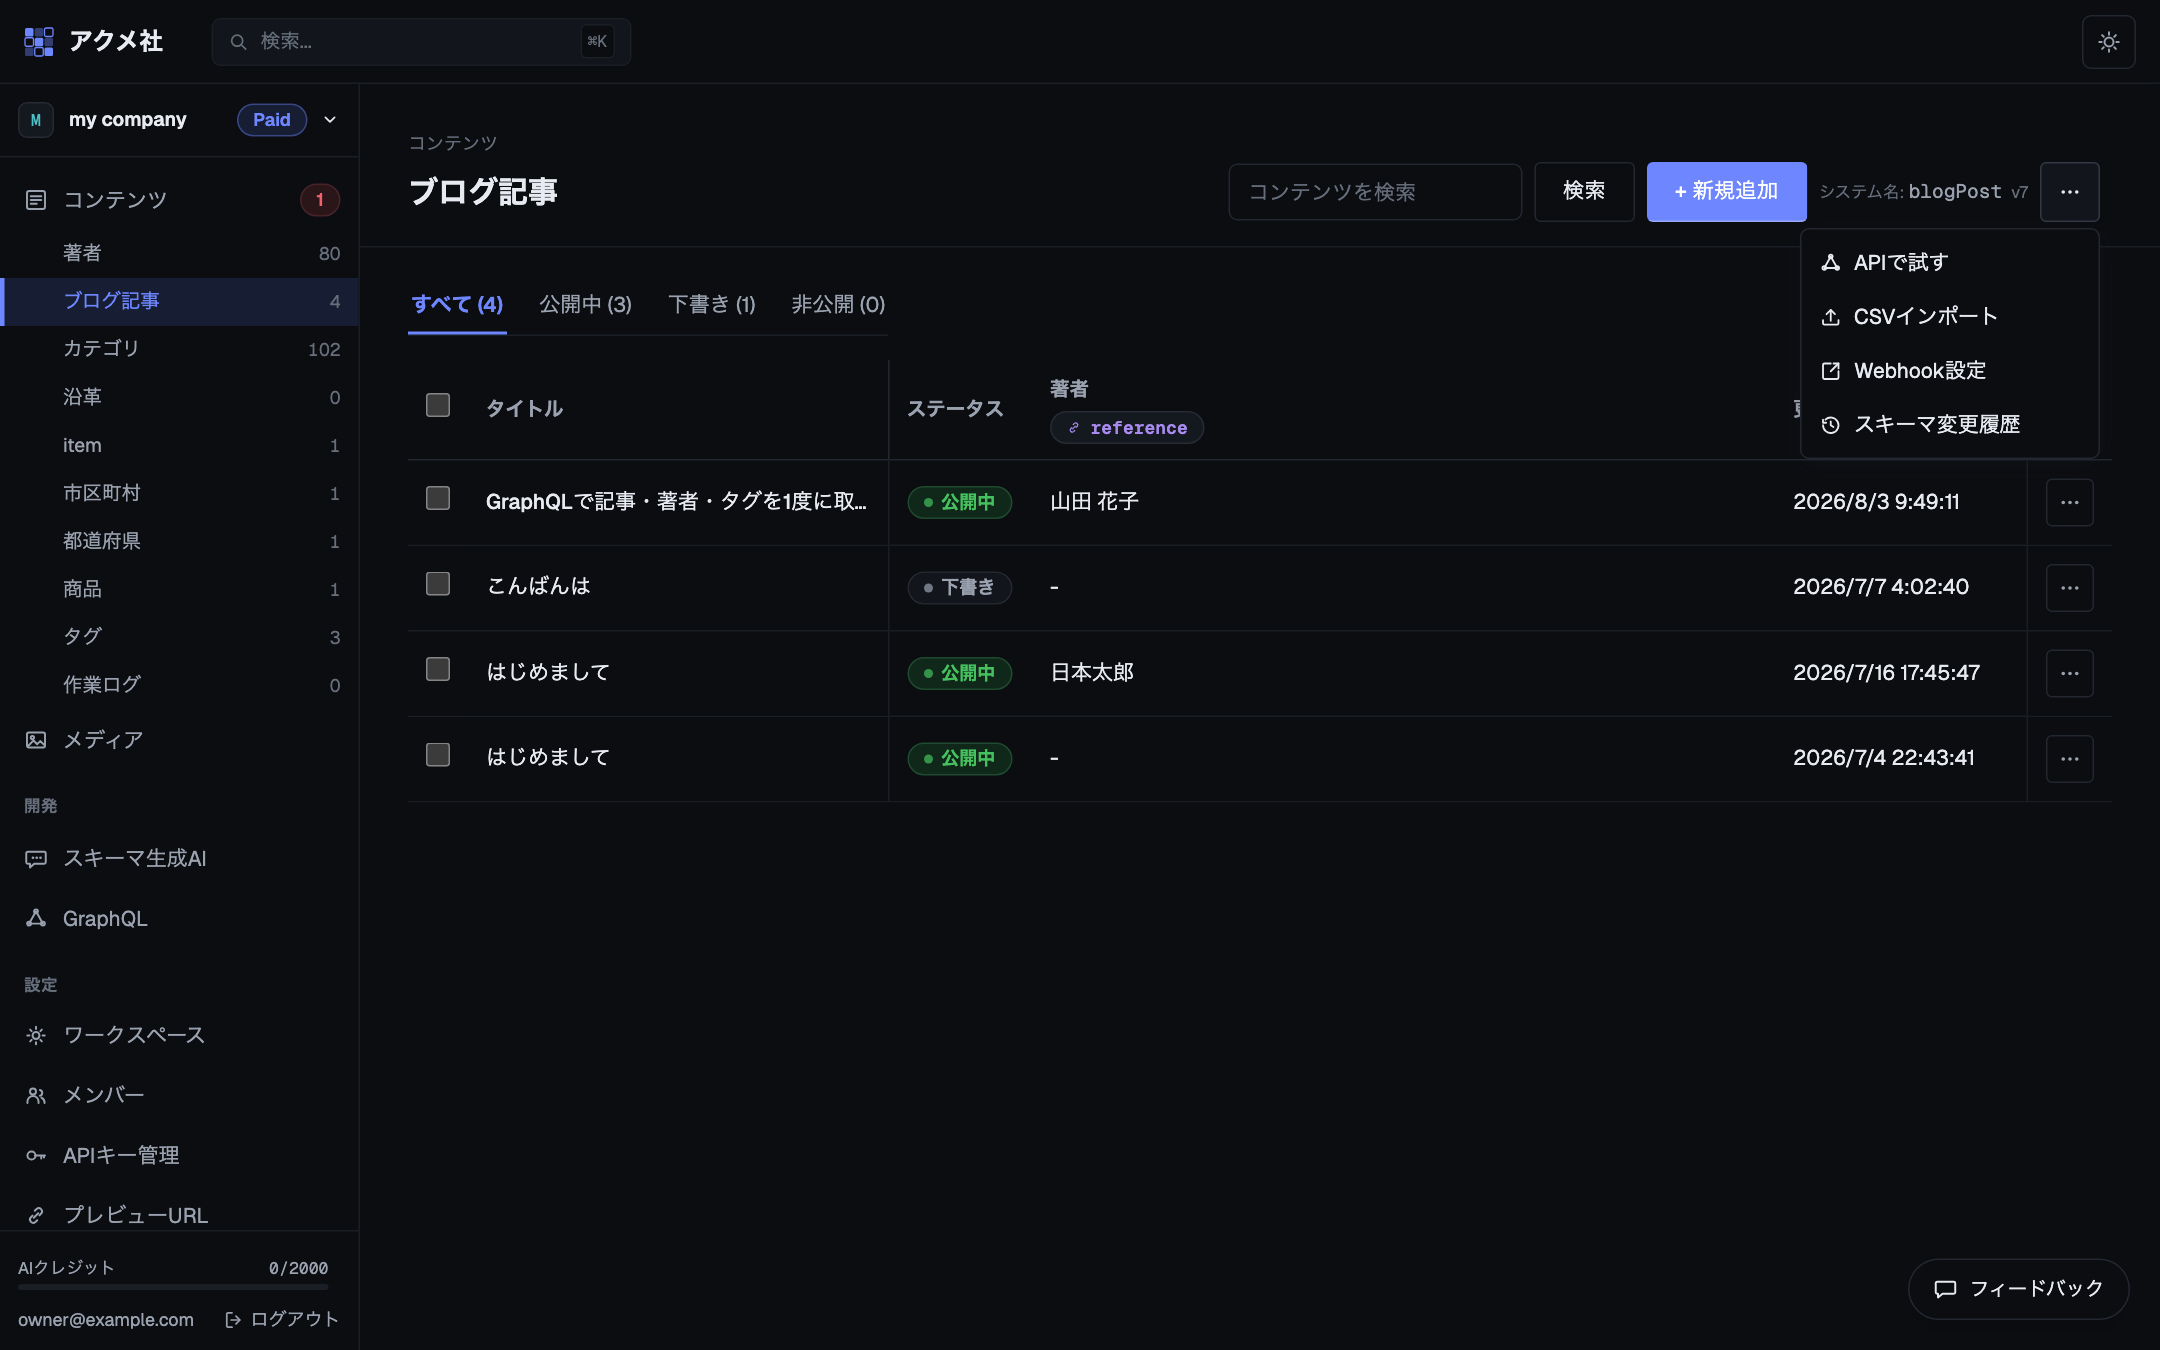Image resolution: width=2160 pixels, height=1350 pixels.
Task: Choose スキーマ変更履歴 from the menu
Action: pos(1949,425)
